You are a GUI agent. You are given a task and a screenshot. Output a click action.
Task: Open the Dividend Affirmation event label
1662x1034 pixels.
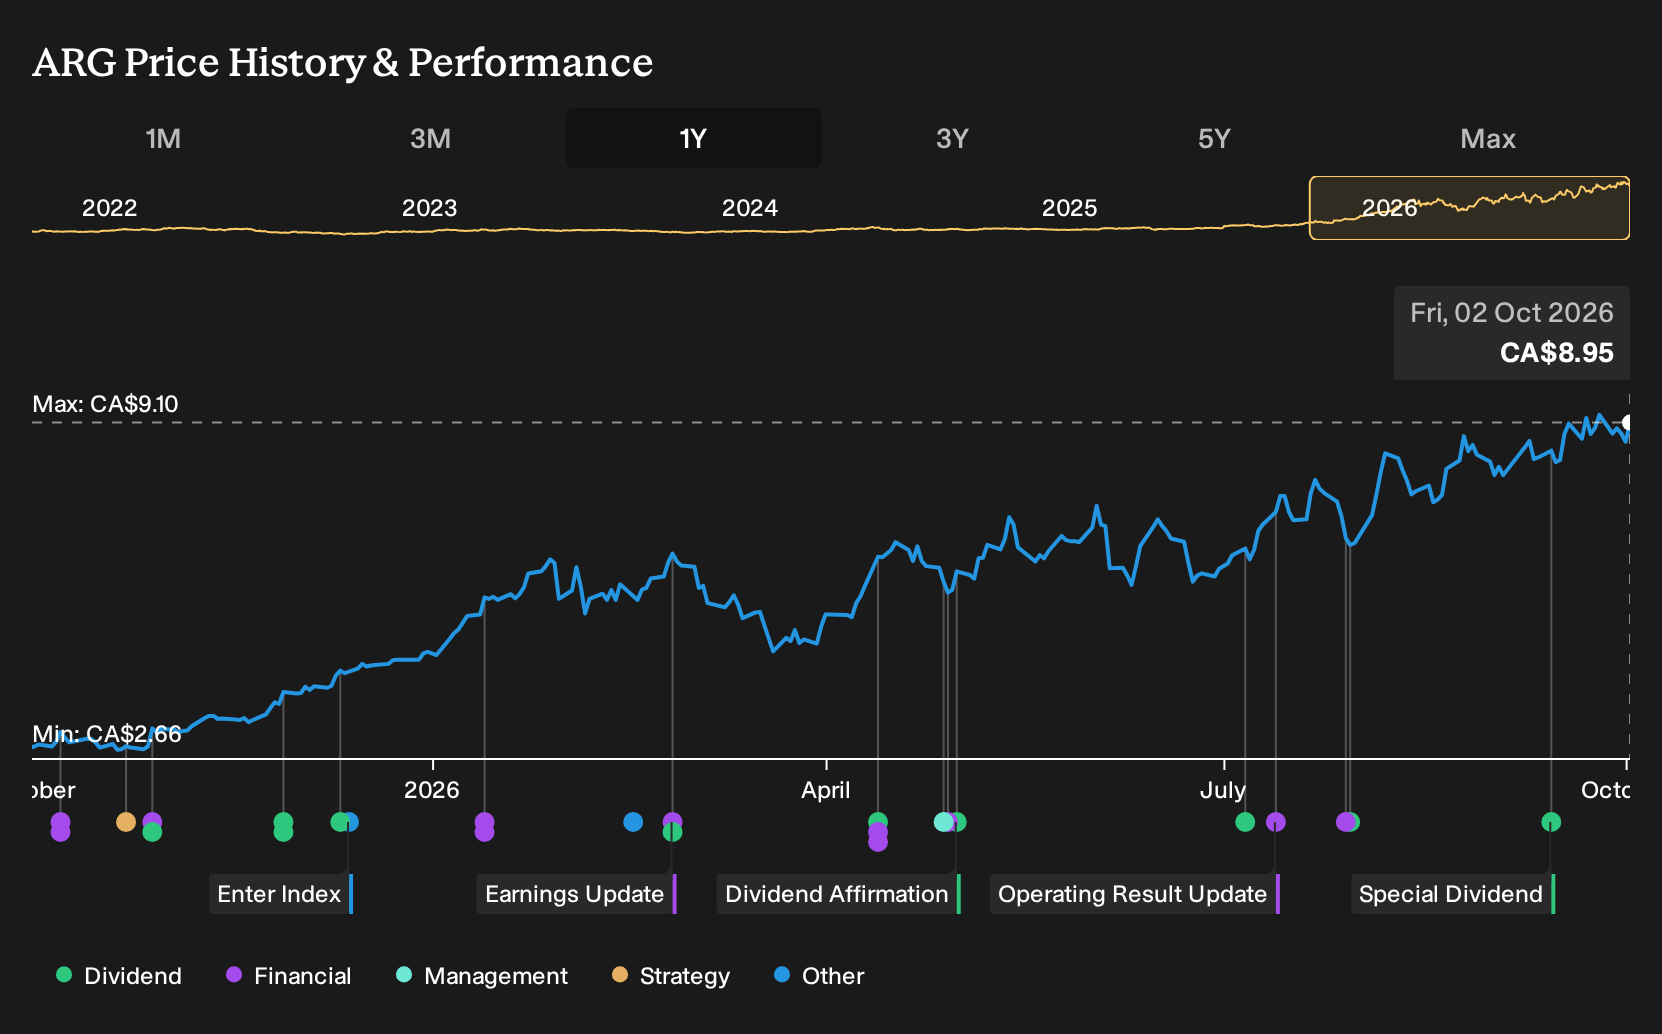[838, 894]
